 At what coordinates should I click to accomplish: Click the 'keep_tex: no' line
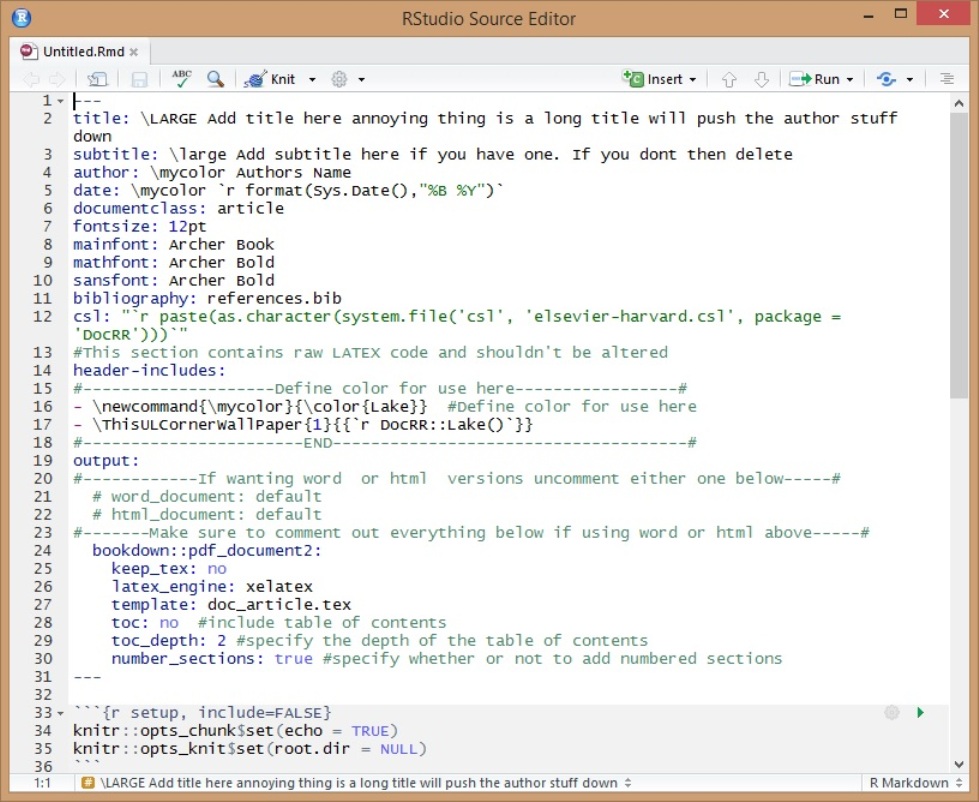pos(169,569)
